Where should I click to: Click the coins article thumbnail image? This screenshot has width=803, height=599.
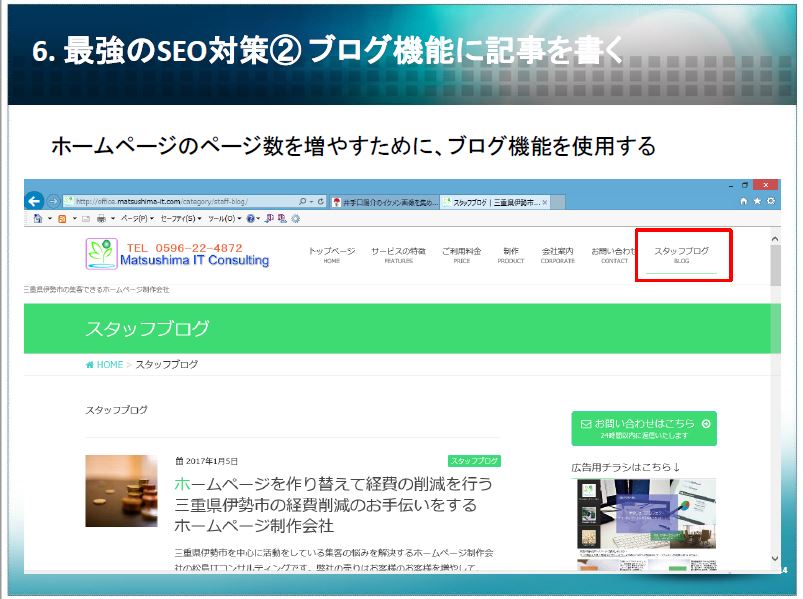point(121,491)
